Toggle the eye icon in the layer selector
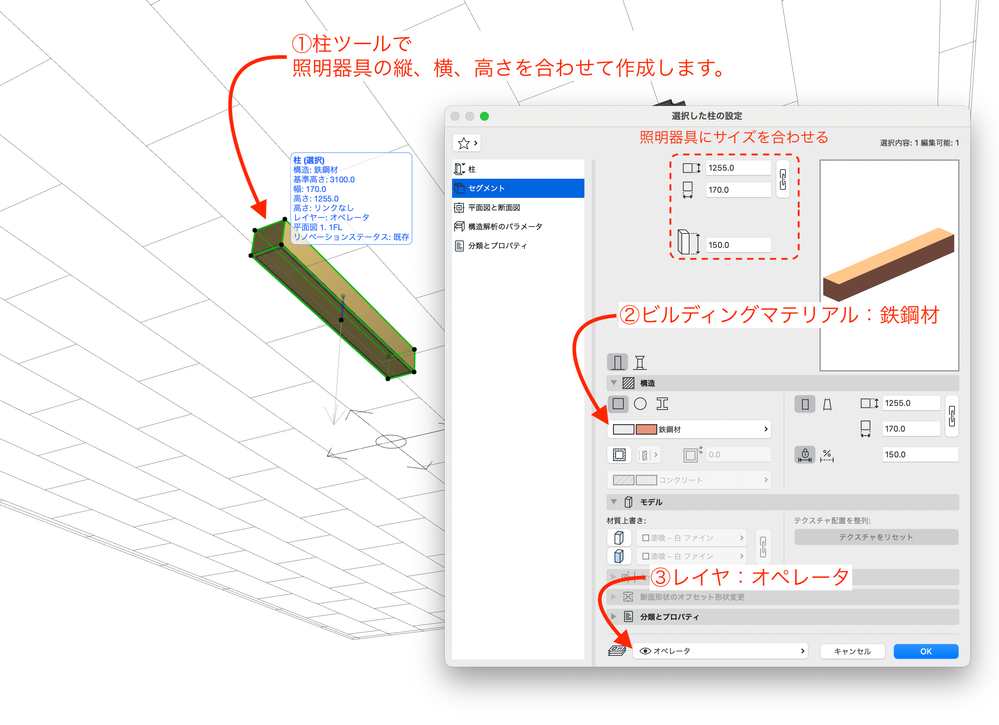 645,651
